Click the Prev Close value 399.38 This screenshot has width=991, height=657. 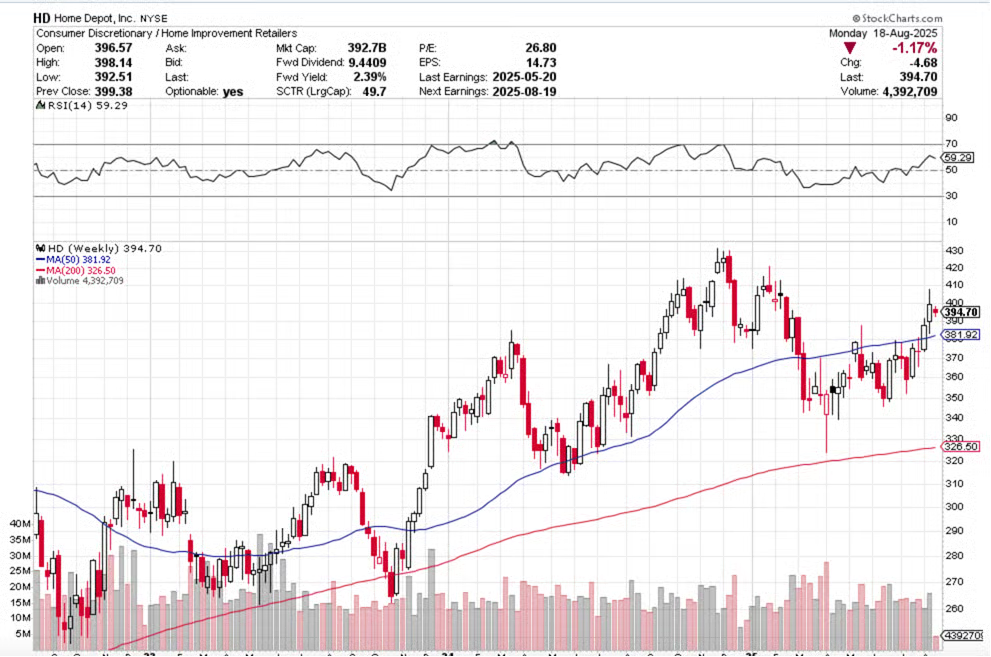114,92
